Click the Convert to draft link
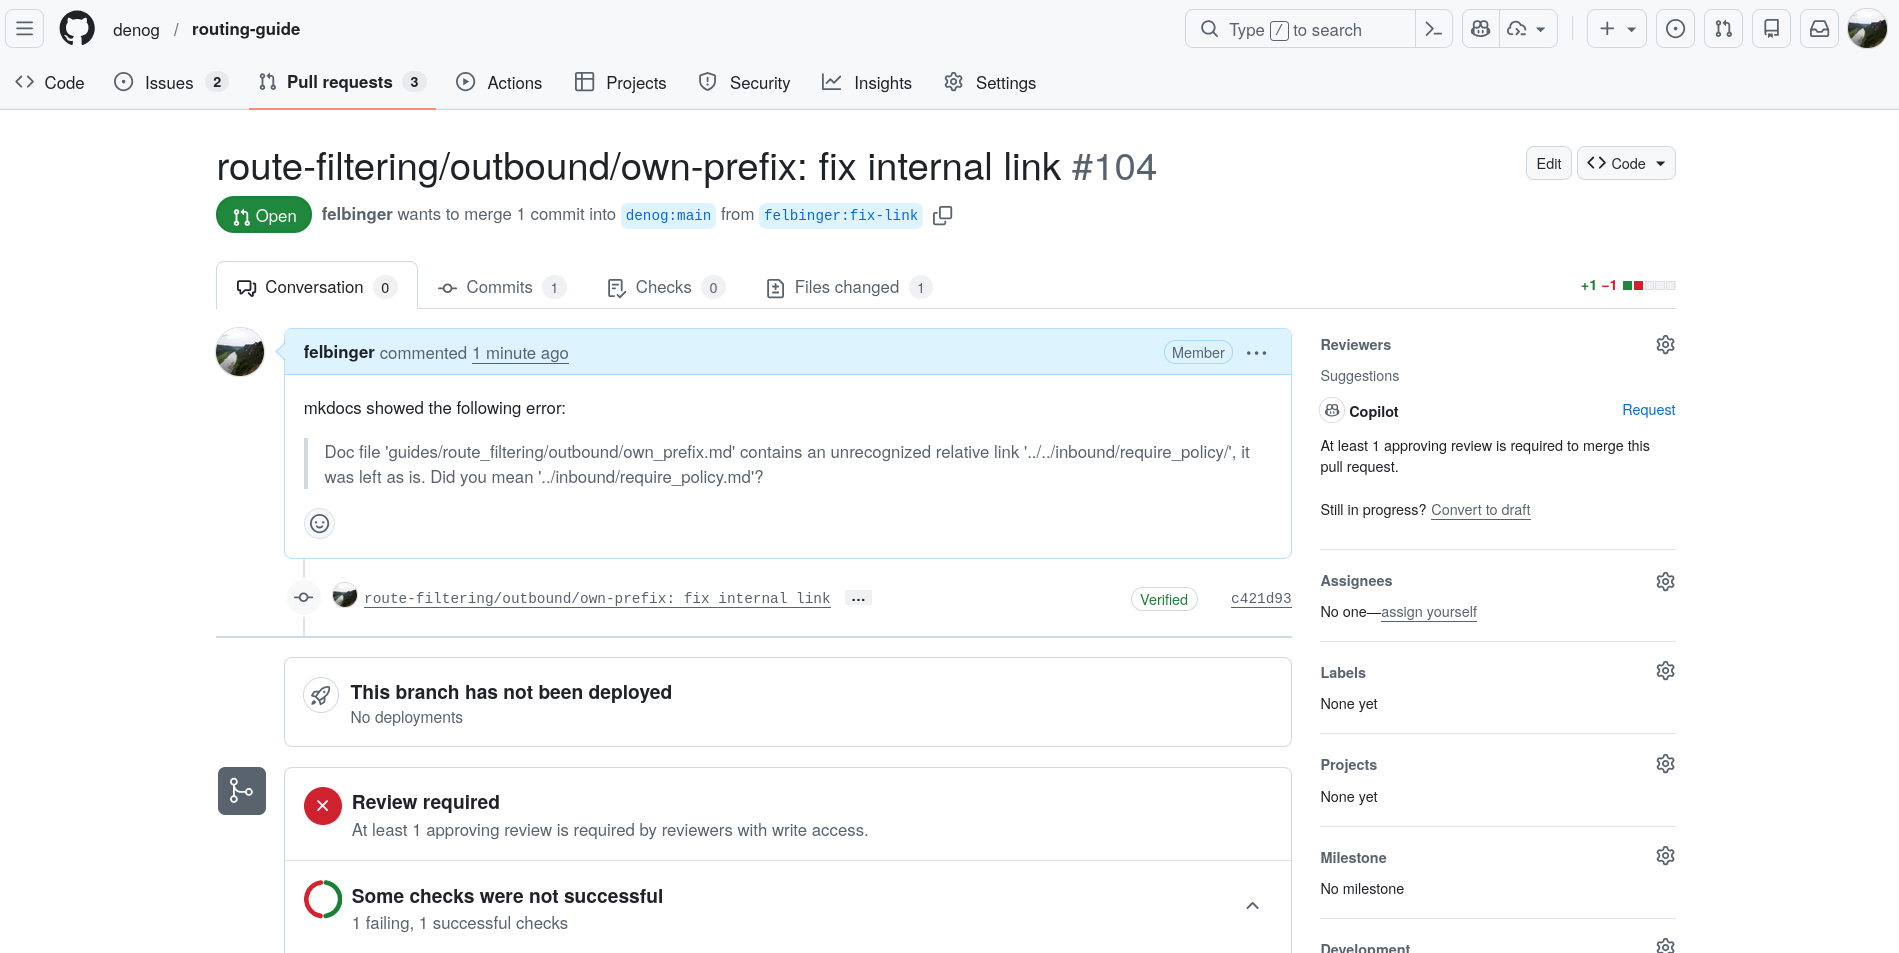 click(1480, 510)
